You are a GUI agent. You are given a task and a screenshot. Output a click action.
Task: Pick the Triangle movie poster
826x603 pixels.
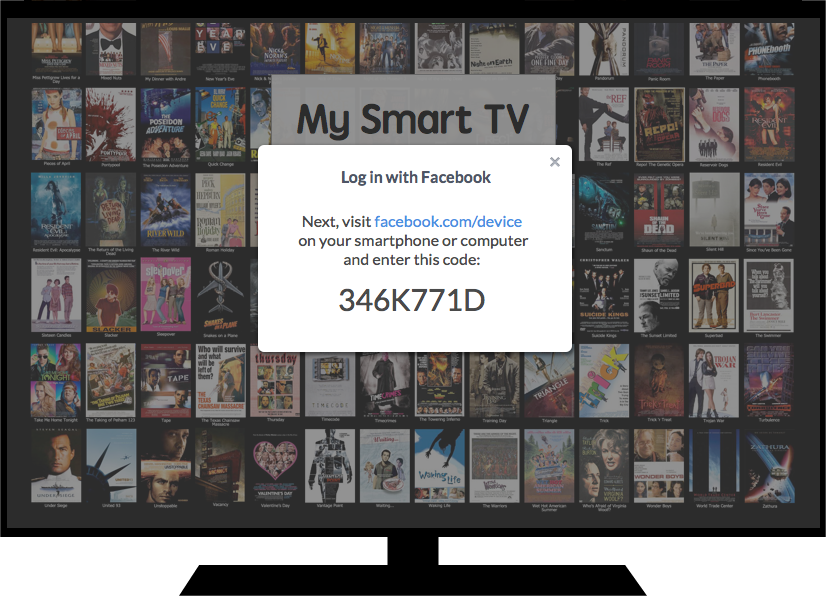[x=549, y=384]
